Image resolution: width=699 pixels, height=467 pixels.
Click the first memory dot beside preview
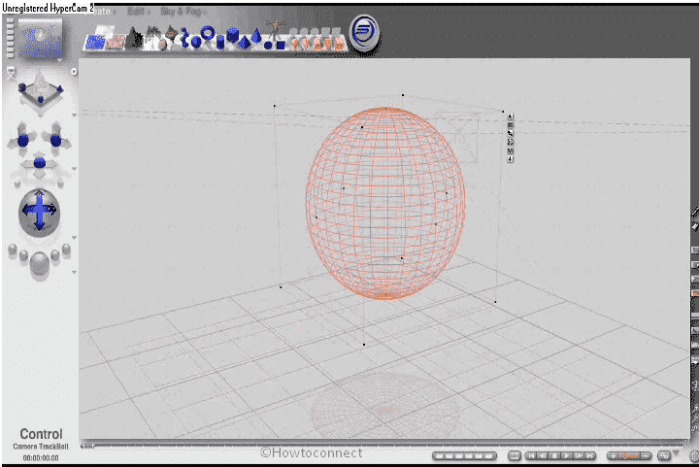coord(10,22)
